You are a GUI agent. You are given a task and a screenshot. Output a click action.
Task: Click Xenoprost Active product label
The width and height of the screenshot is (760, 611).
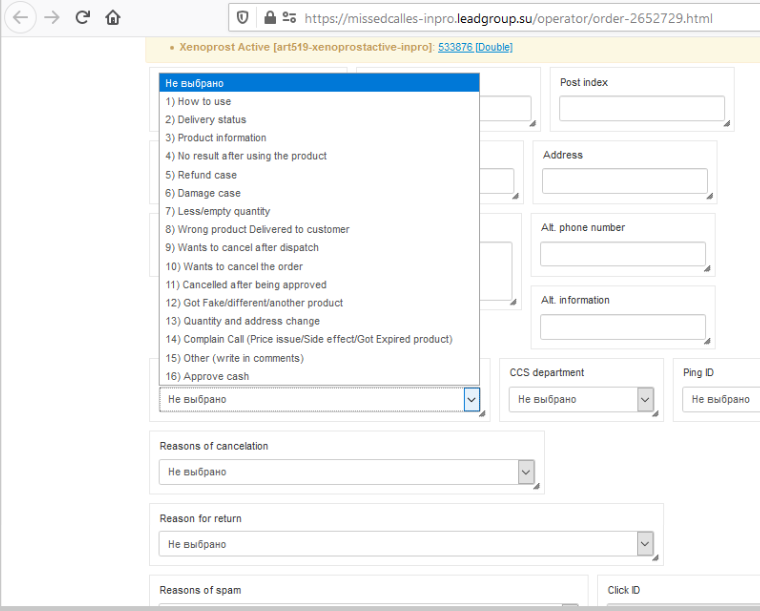click(307, 47)
